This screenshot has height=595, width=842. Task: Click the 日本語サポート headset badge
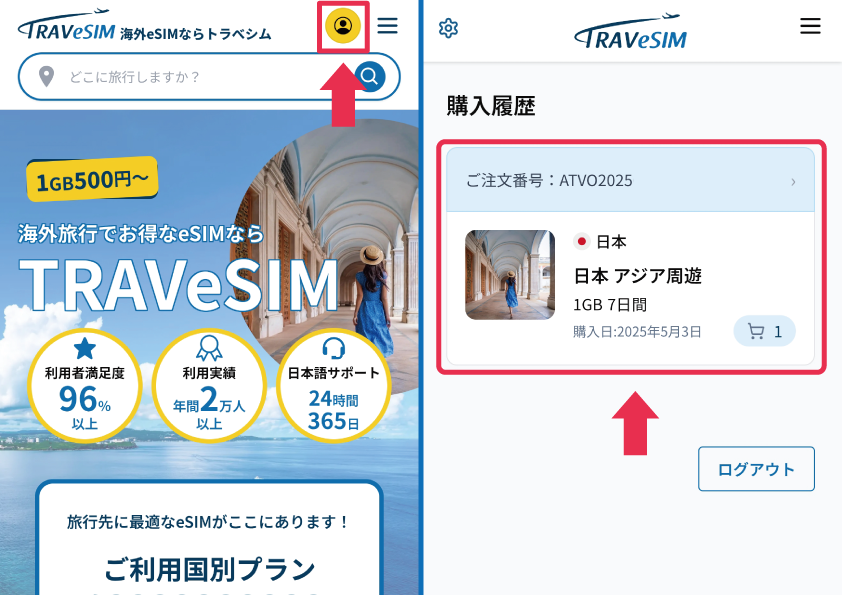click(333, 386)
